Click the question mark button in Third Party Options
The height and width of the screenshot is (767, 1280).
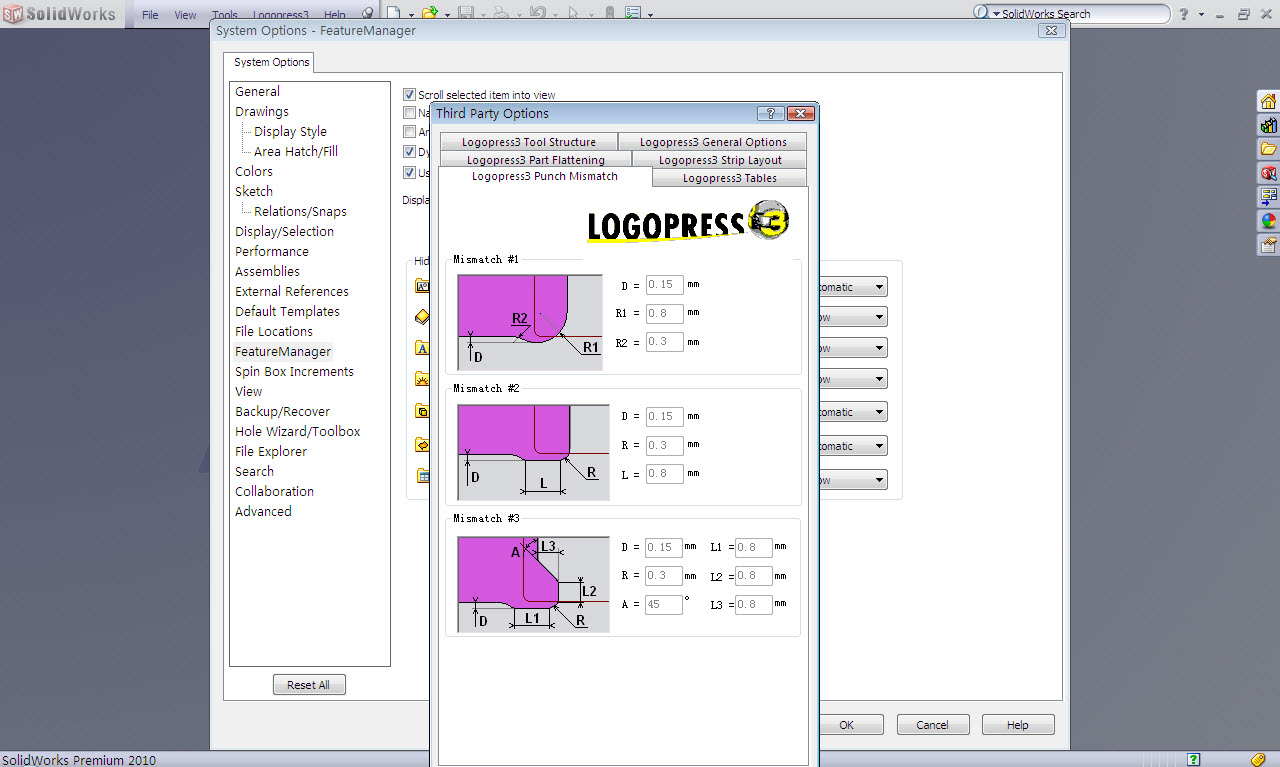point(770,113)
